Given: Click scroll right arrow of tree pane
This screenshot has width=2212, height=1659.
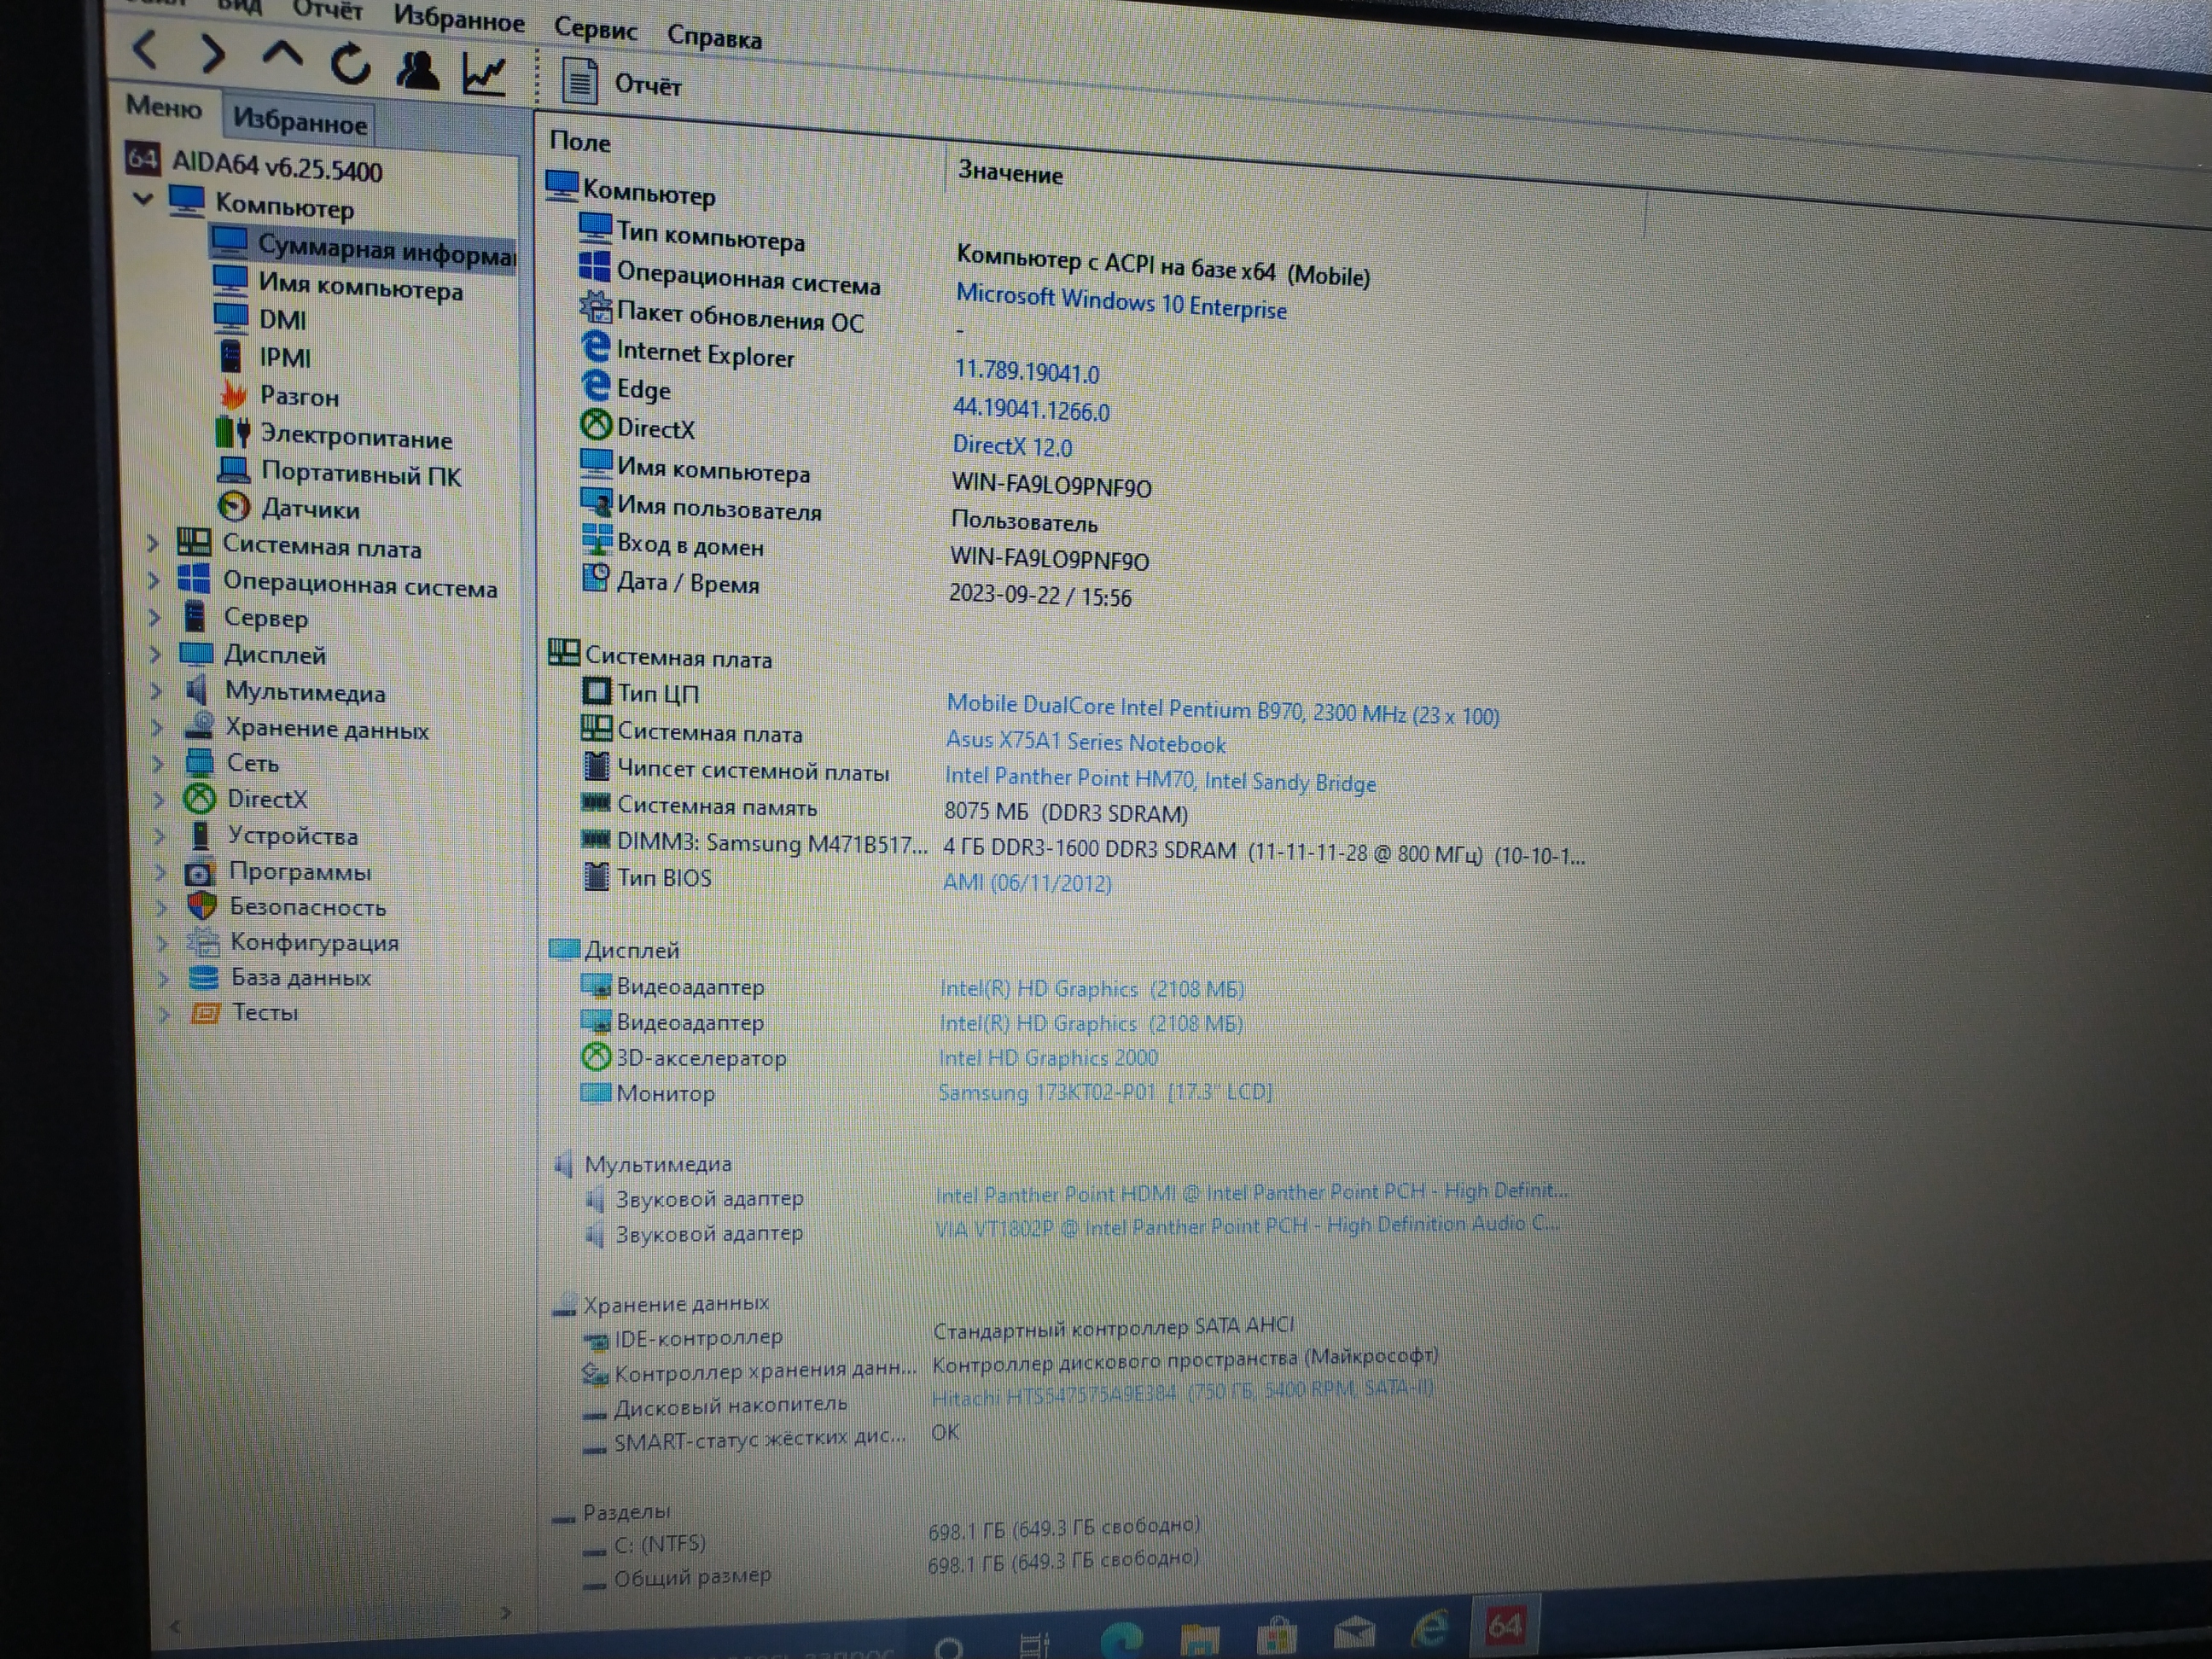Looking at the screenshot, I should (506, 1612).
